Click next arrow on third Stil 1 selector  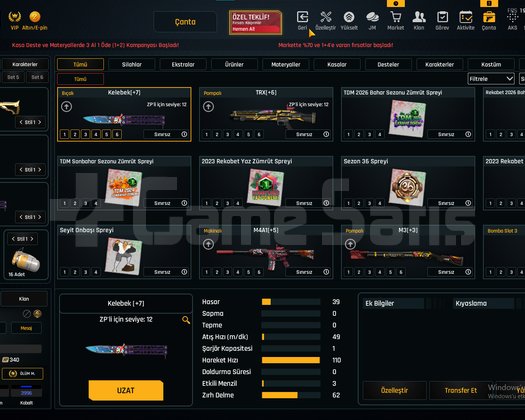click(40, 217)
